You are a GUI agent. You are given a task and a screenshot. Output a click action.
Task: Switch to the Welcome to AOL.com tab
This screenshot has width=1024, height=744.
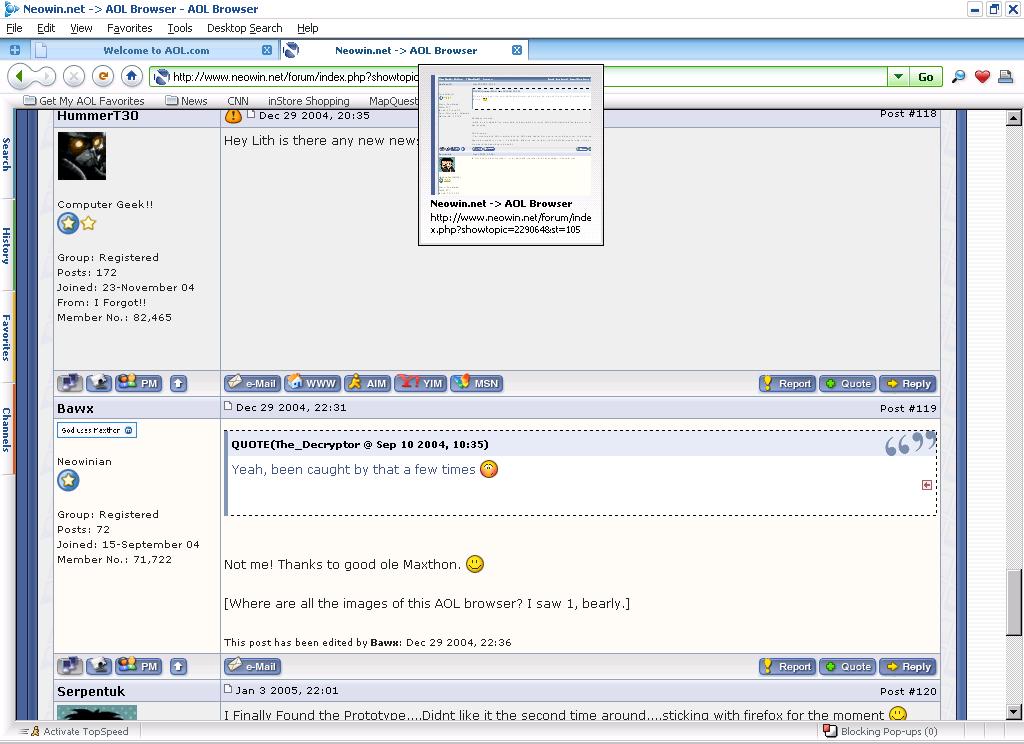tap(155, 50)
